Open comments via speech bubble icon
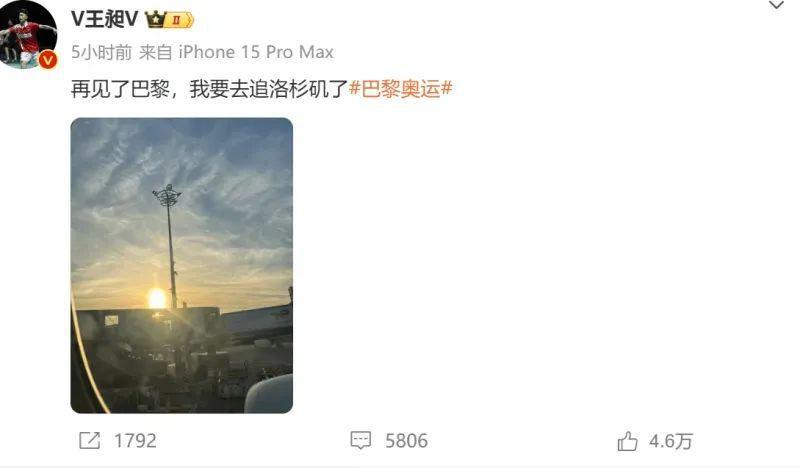This screenshot has height=468, width=800. click(x=361, y=440)
